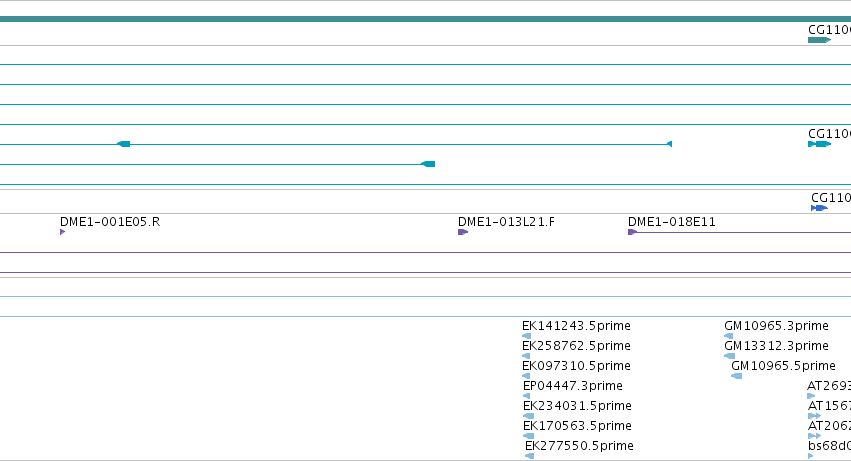Image resolution: width=851 pixels, height=461 pixels.
Task: Click the EST glyph under EK141243.5prime
Action: pos(526,336)
